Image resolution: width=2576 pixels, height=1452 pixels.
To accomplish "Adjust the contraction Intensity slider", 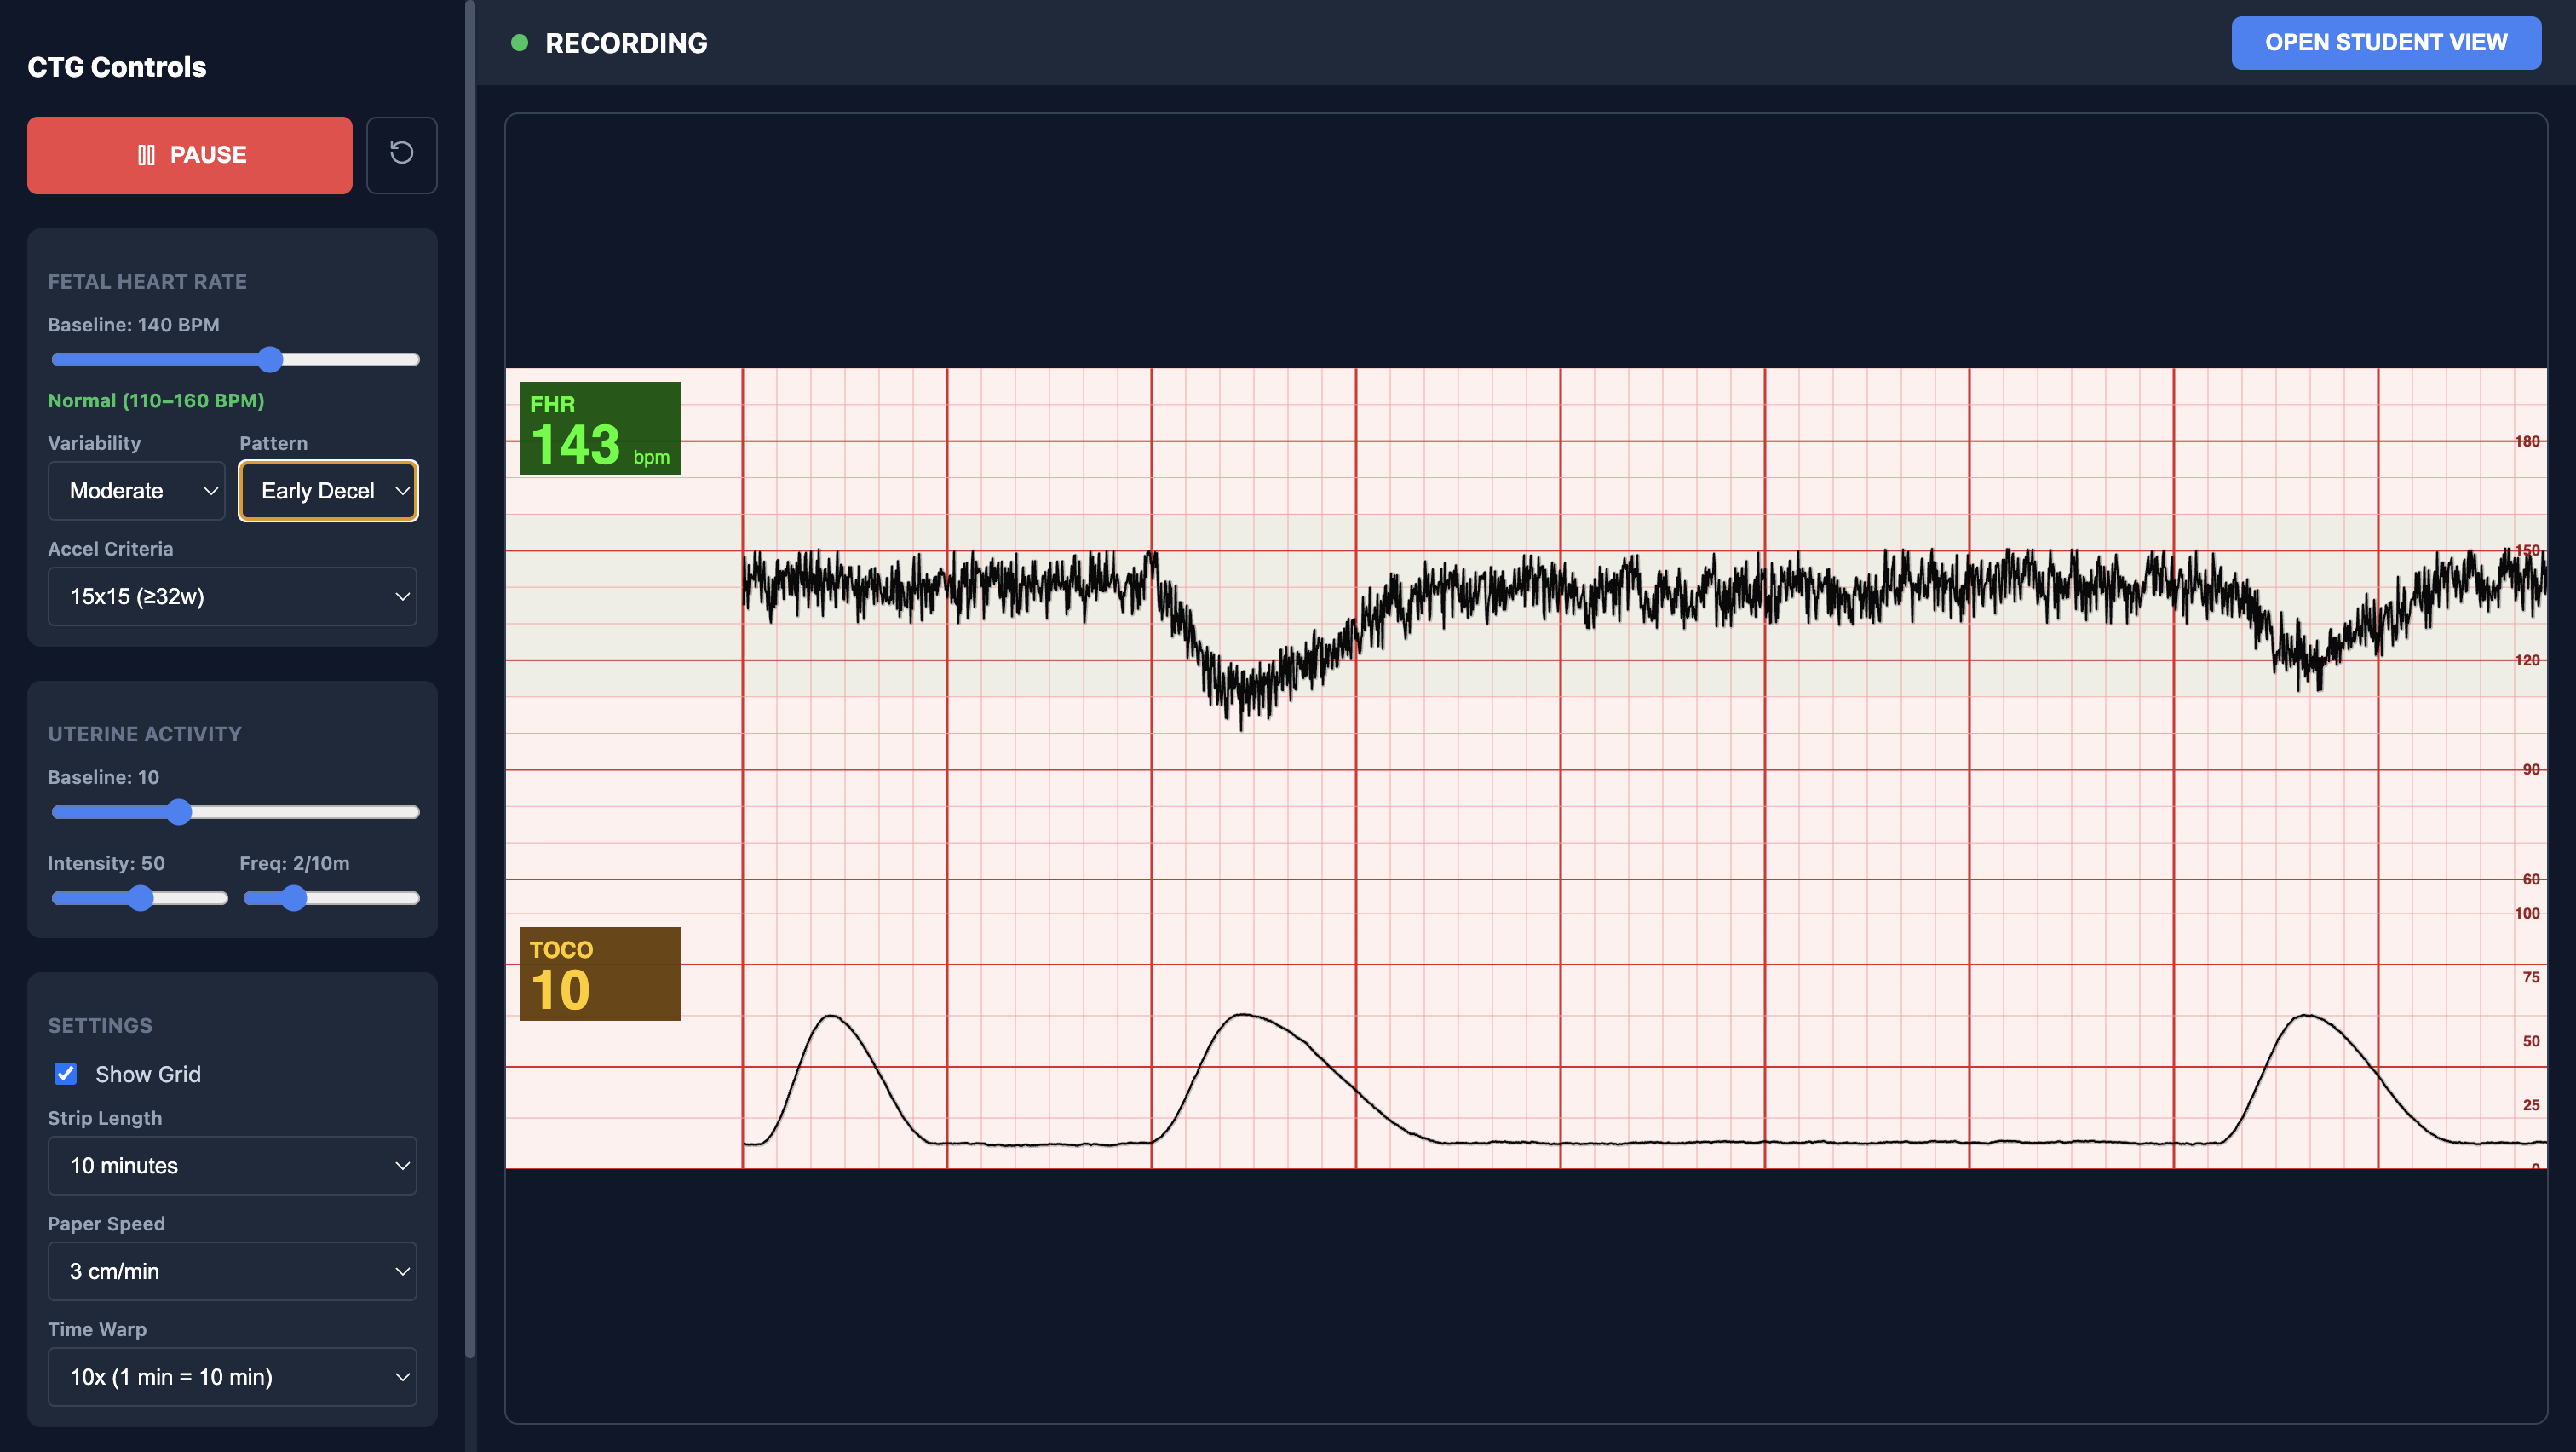I will click(x=140, y=898).
